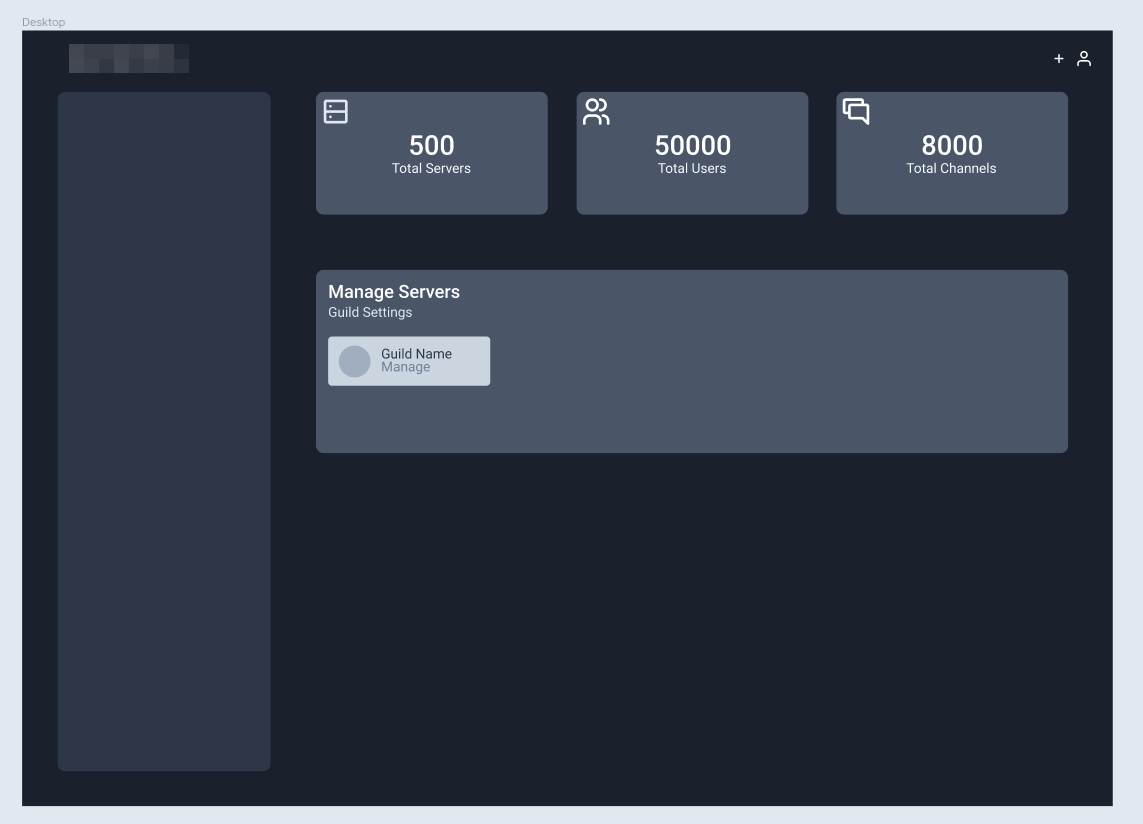
Task: Select the guild avatar circle
Action: pos(355,361)
